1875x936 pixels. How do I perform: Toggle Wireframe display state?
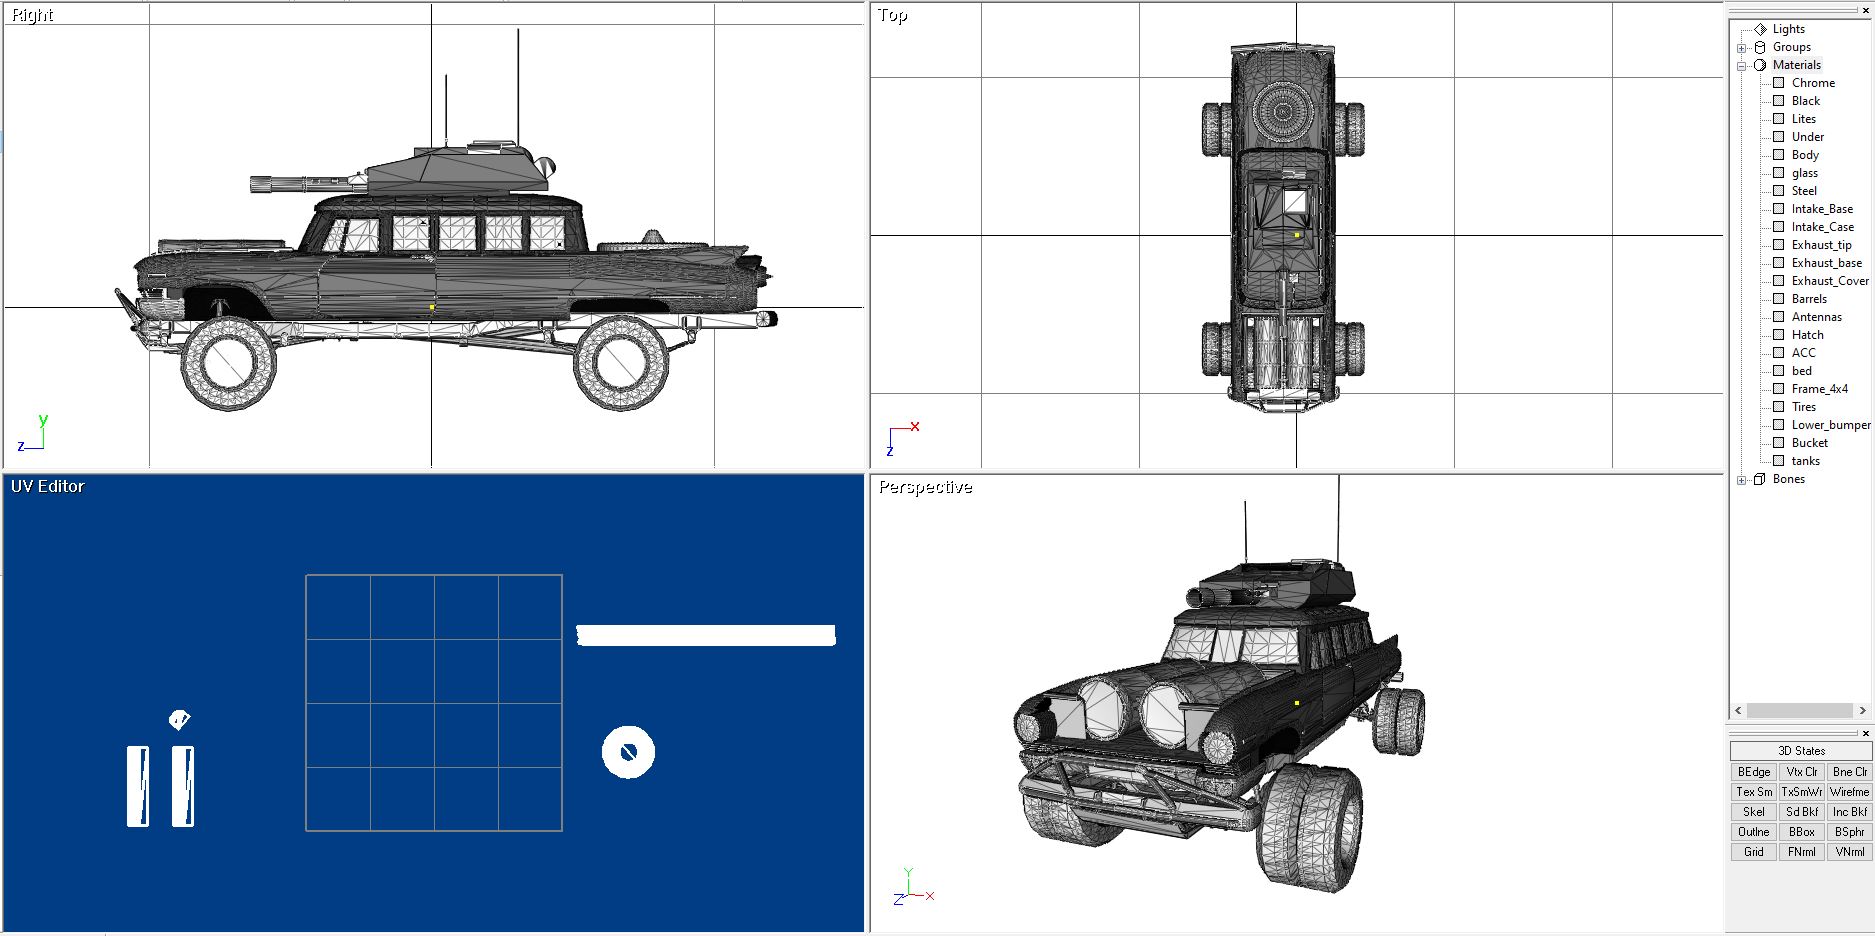(x=1849, y=792)
